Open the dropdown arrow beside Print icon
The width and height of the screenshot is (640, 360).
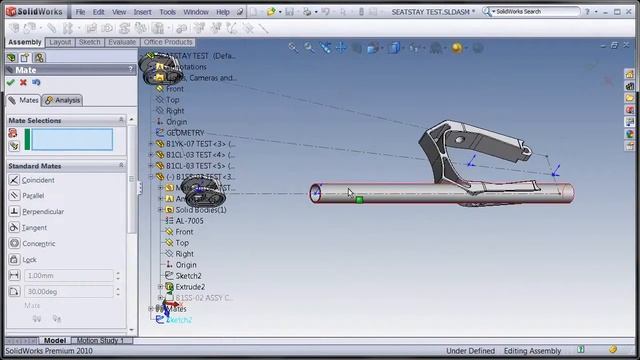coord(316,12)
